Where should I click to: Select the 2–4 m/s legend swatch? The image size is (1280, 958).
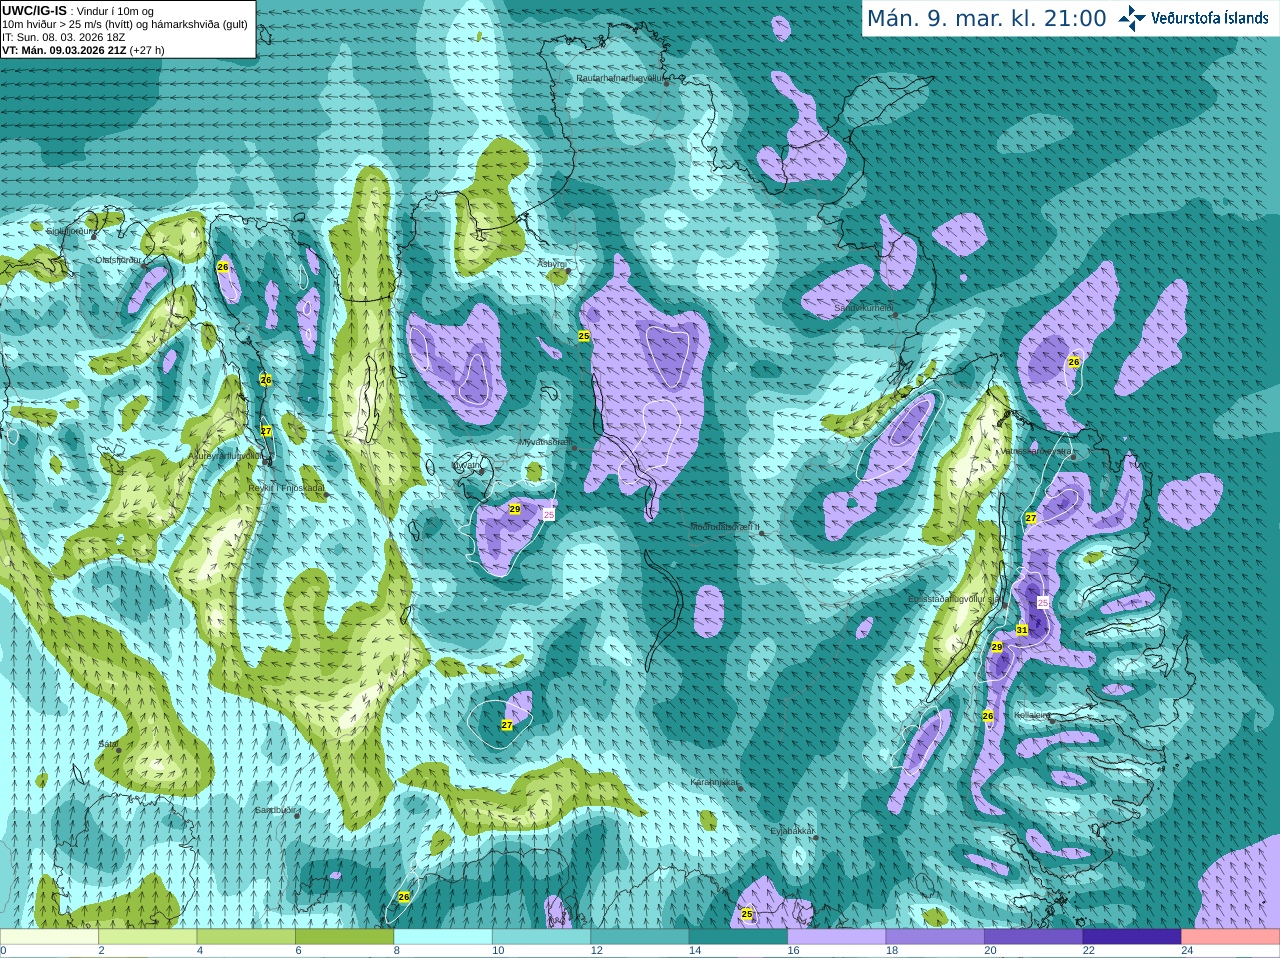click(x=148, y=937)
